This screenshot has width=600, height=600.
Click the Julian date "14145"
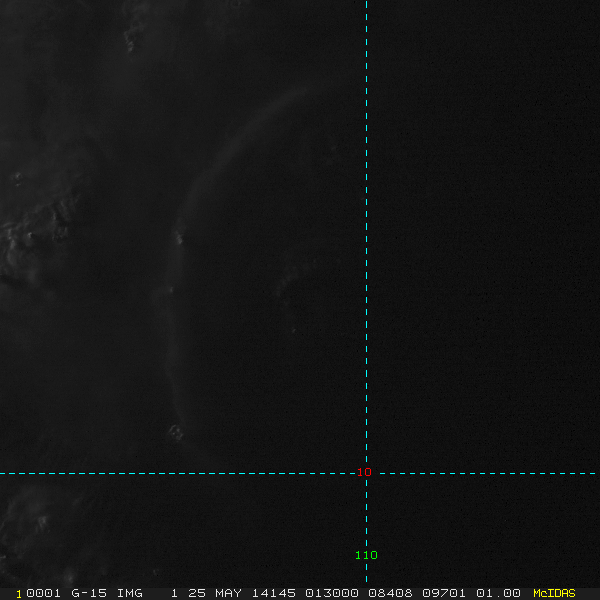coord(273,593)
